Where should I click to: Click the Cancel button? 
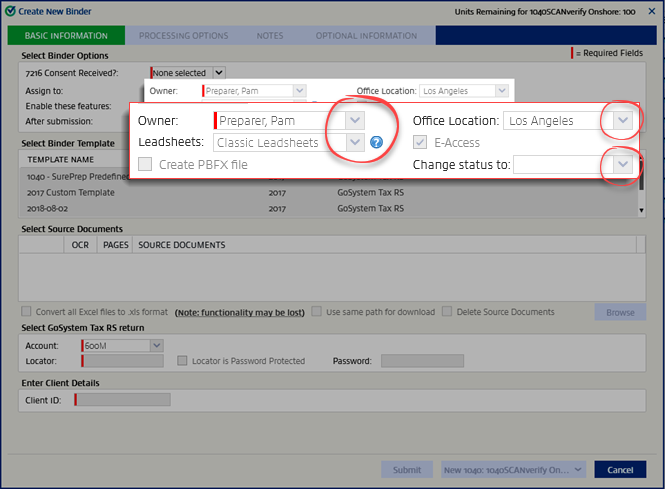[x=620, y=470]
